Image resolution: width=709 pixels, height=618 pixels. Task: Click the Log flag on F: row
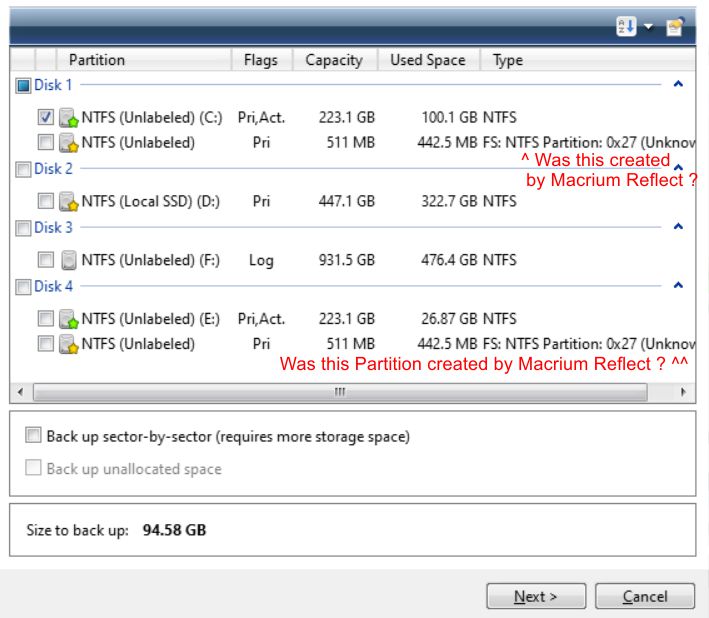(x=261, y=261)
